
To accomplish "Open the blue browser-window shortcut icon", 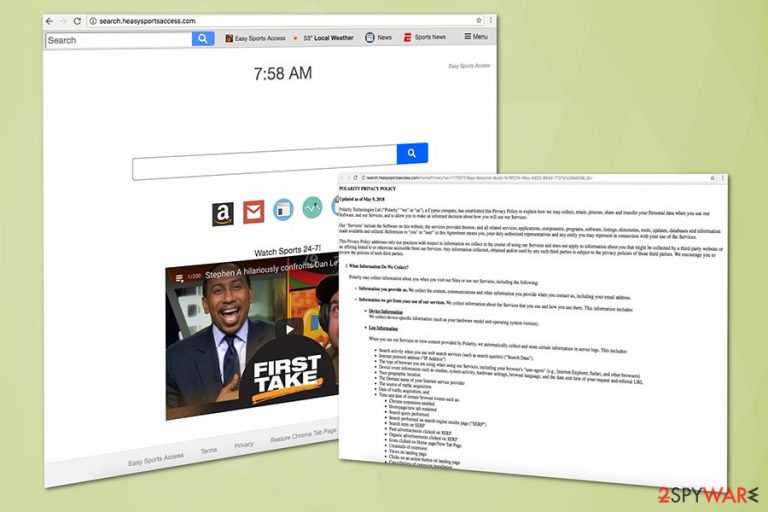I will pos(283,210).
